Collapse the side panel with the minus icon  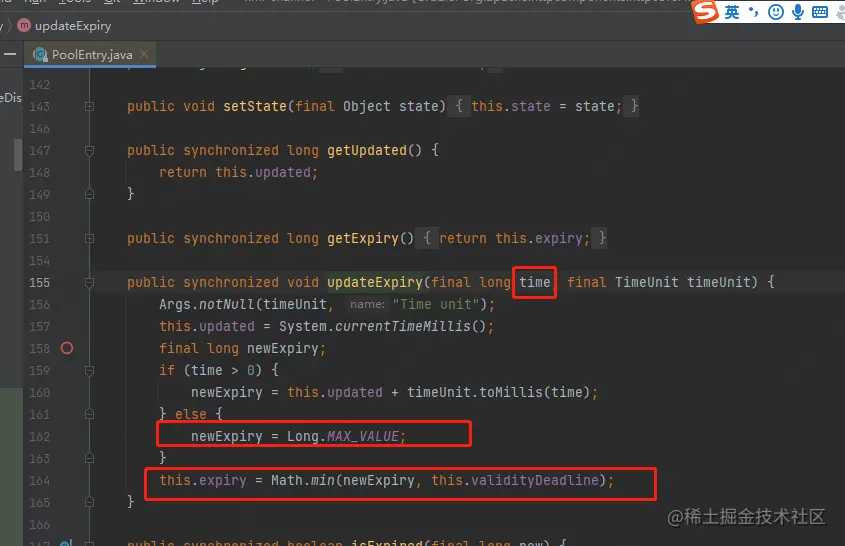[10, 54]
